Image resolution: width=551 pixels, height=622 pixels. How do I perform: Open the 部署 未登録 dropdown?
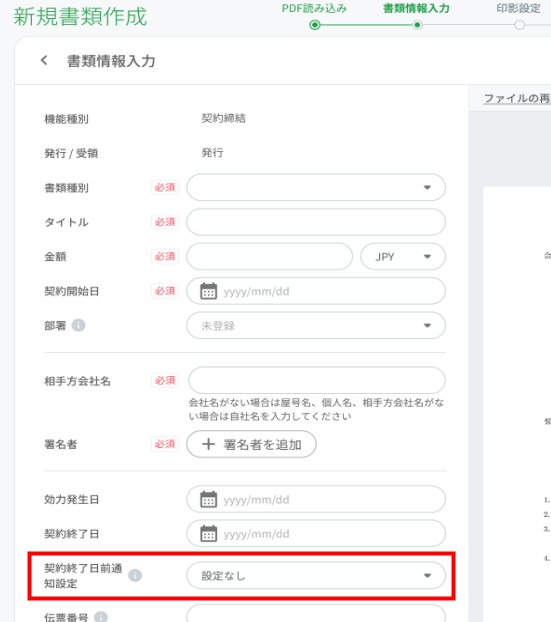tap(316, 326)
